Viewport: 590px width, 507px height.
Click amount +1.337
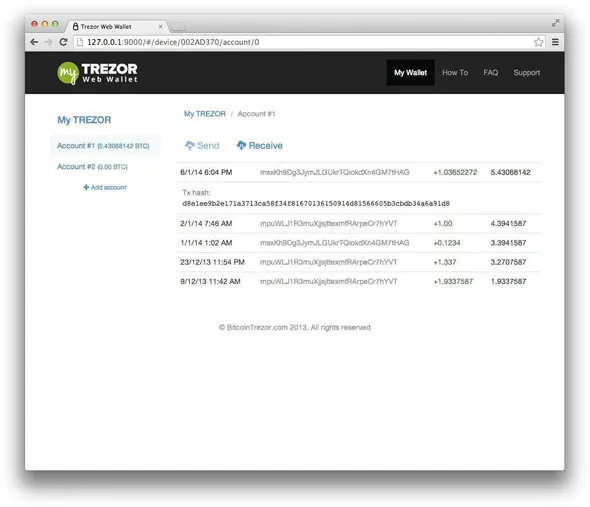[x=444, y=262]
